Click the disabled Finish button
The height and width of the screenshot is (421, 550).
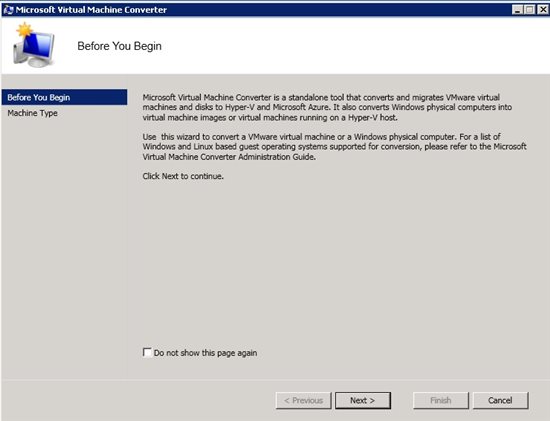coord(441,400)
